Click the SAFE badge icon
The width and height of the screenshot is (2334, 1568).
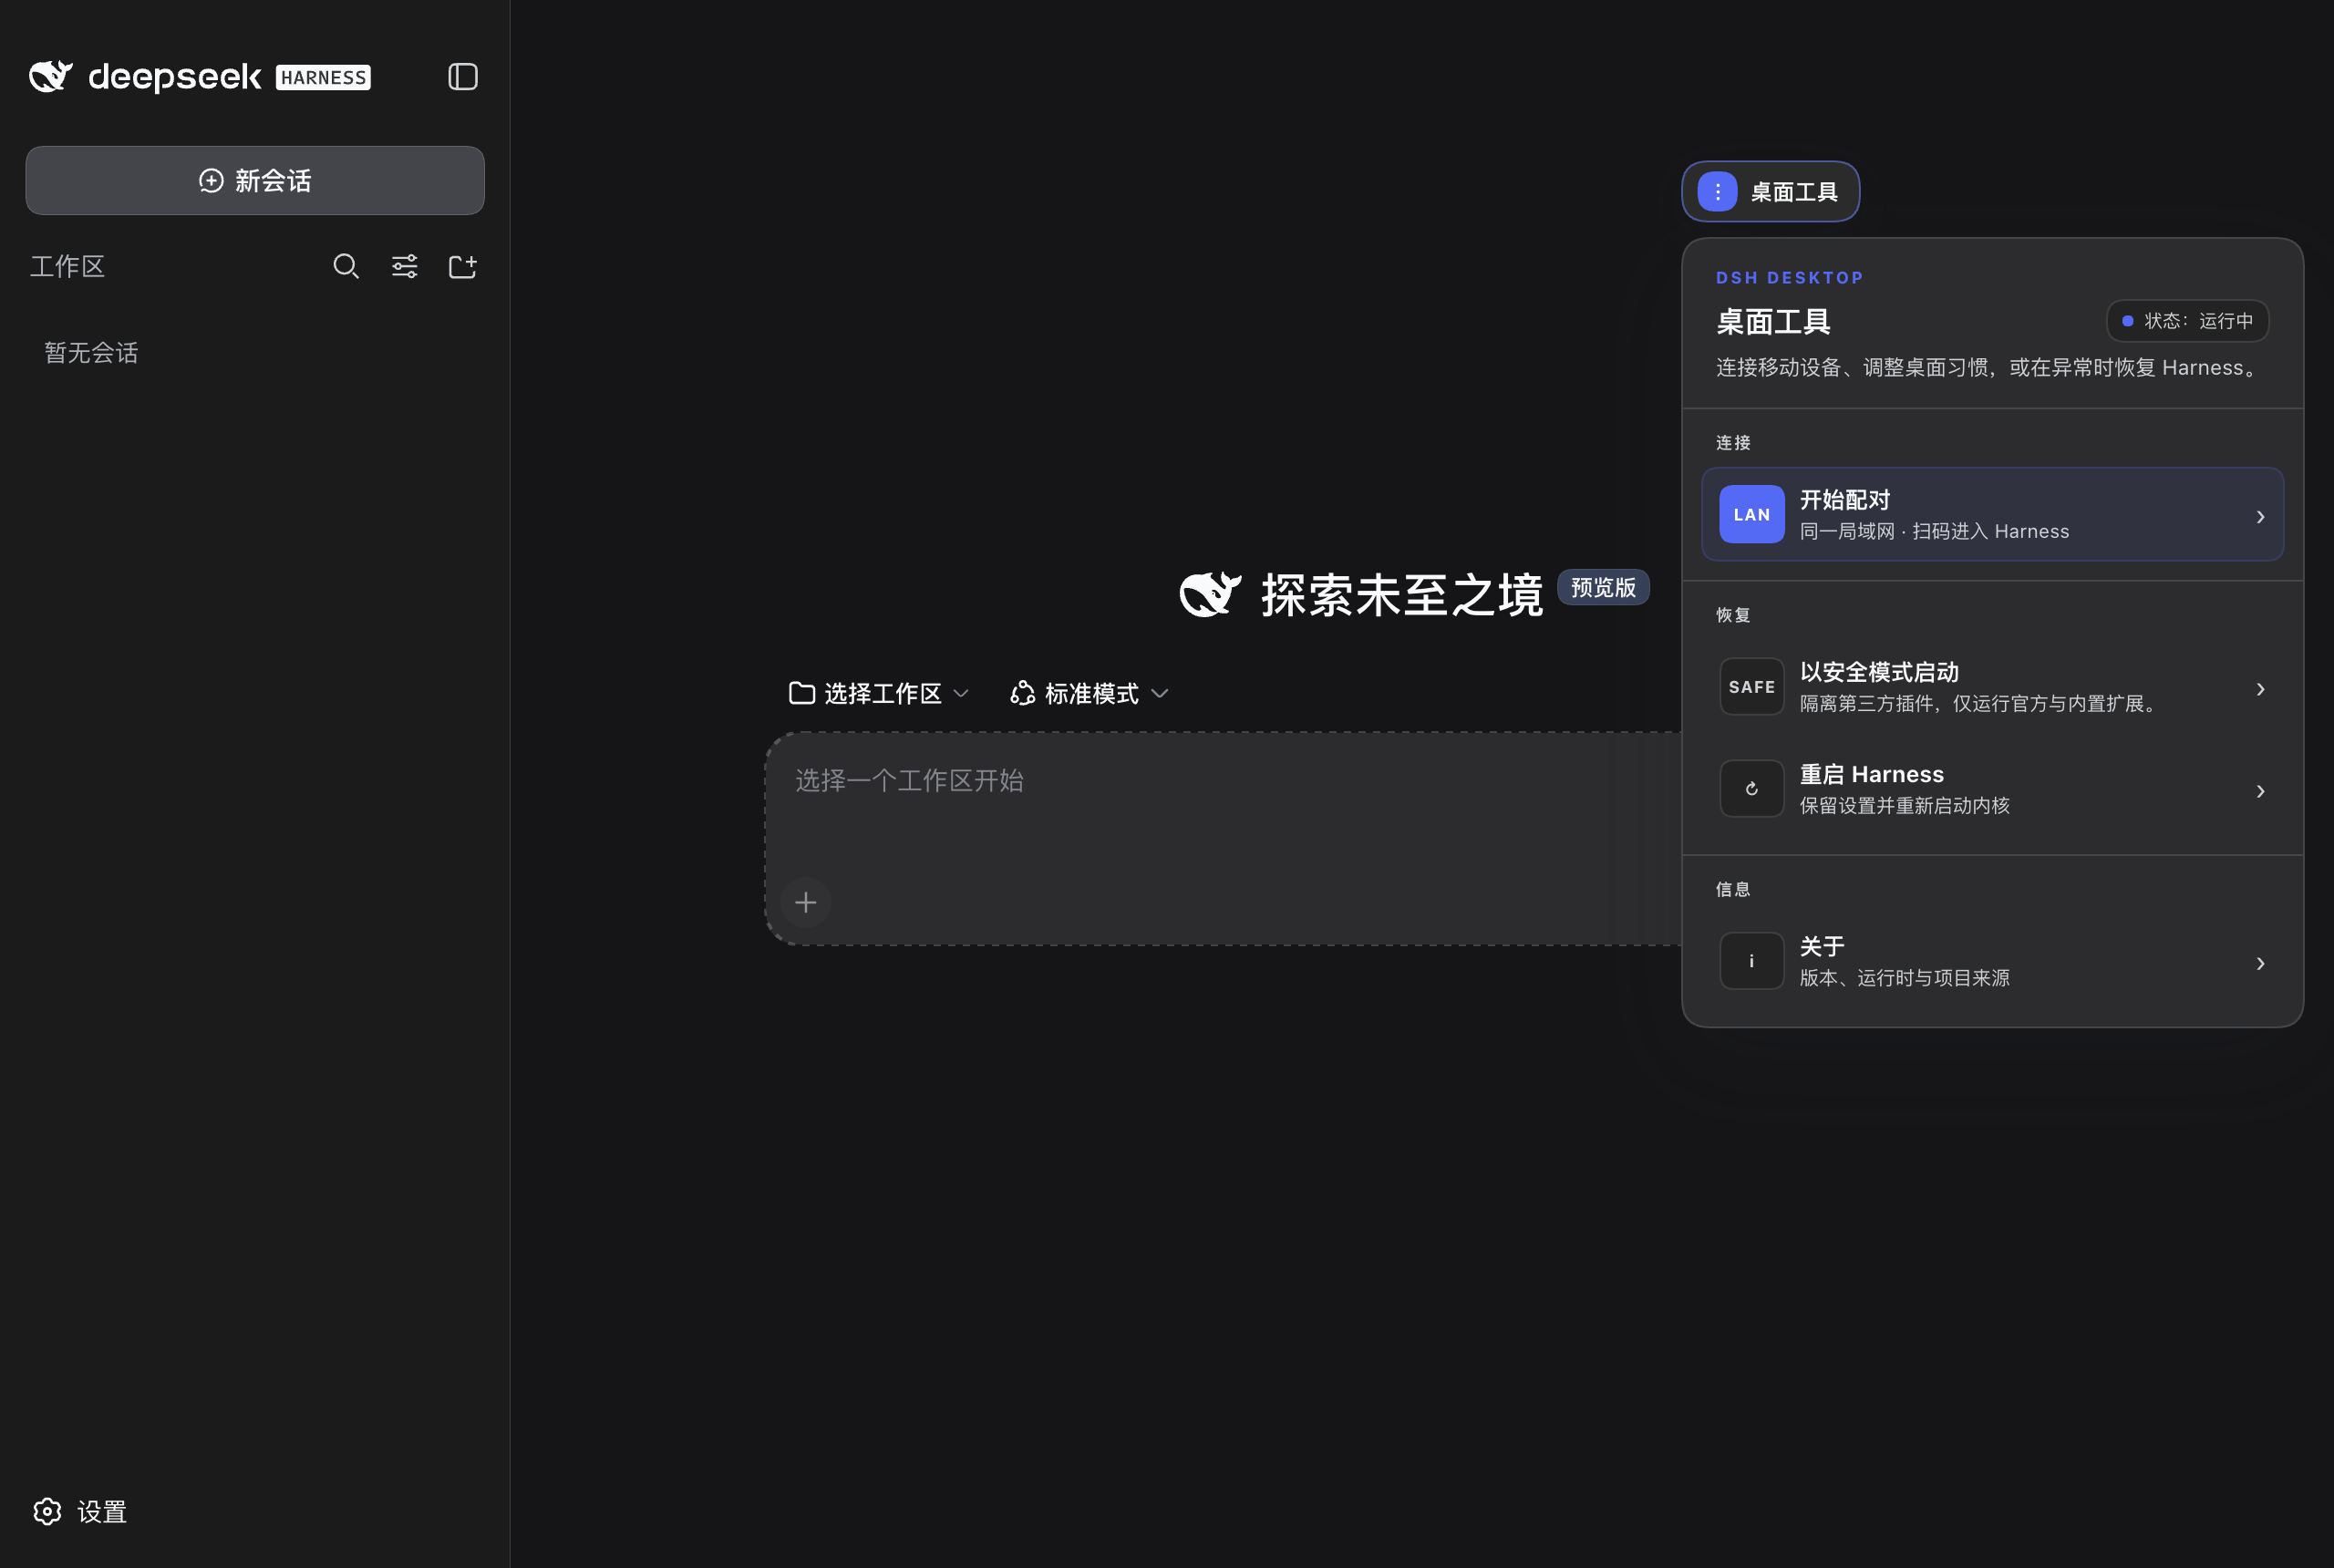point(1751,687)
